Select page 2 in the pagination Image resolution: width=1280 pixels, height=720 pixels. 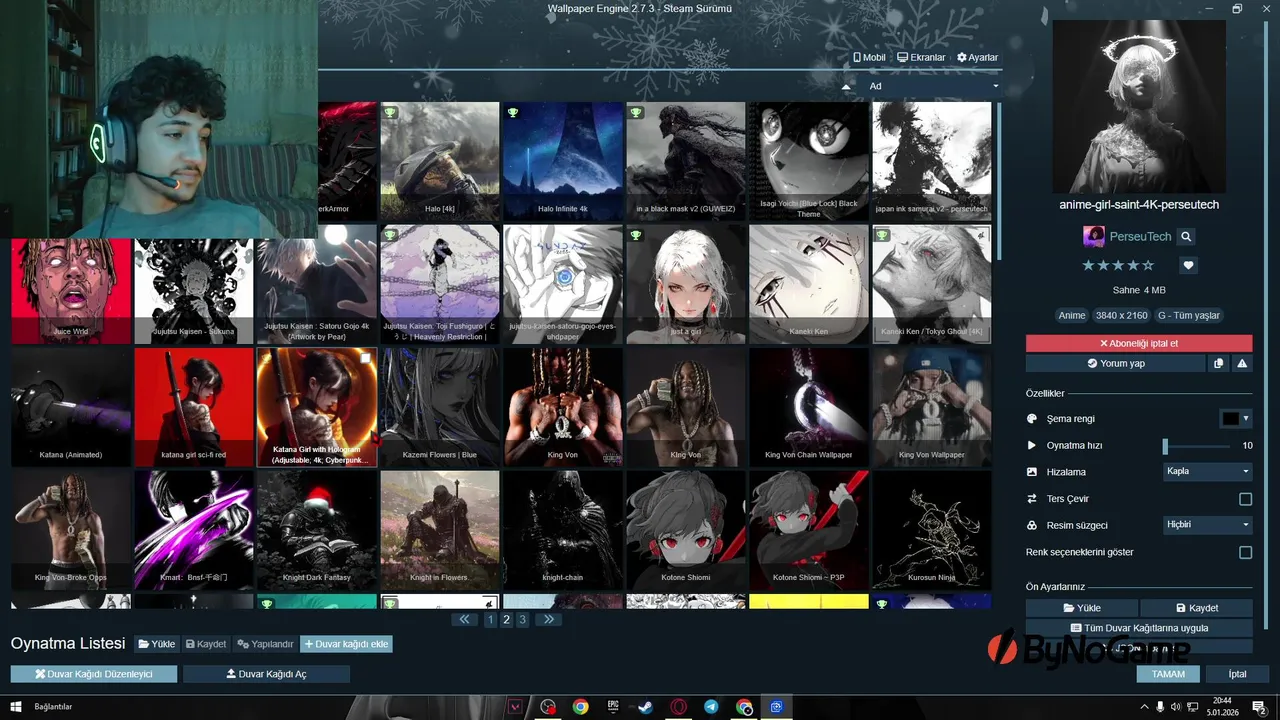[x=506, y=620]
